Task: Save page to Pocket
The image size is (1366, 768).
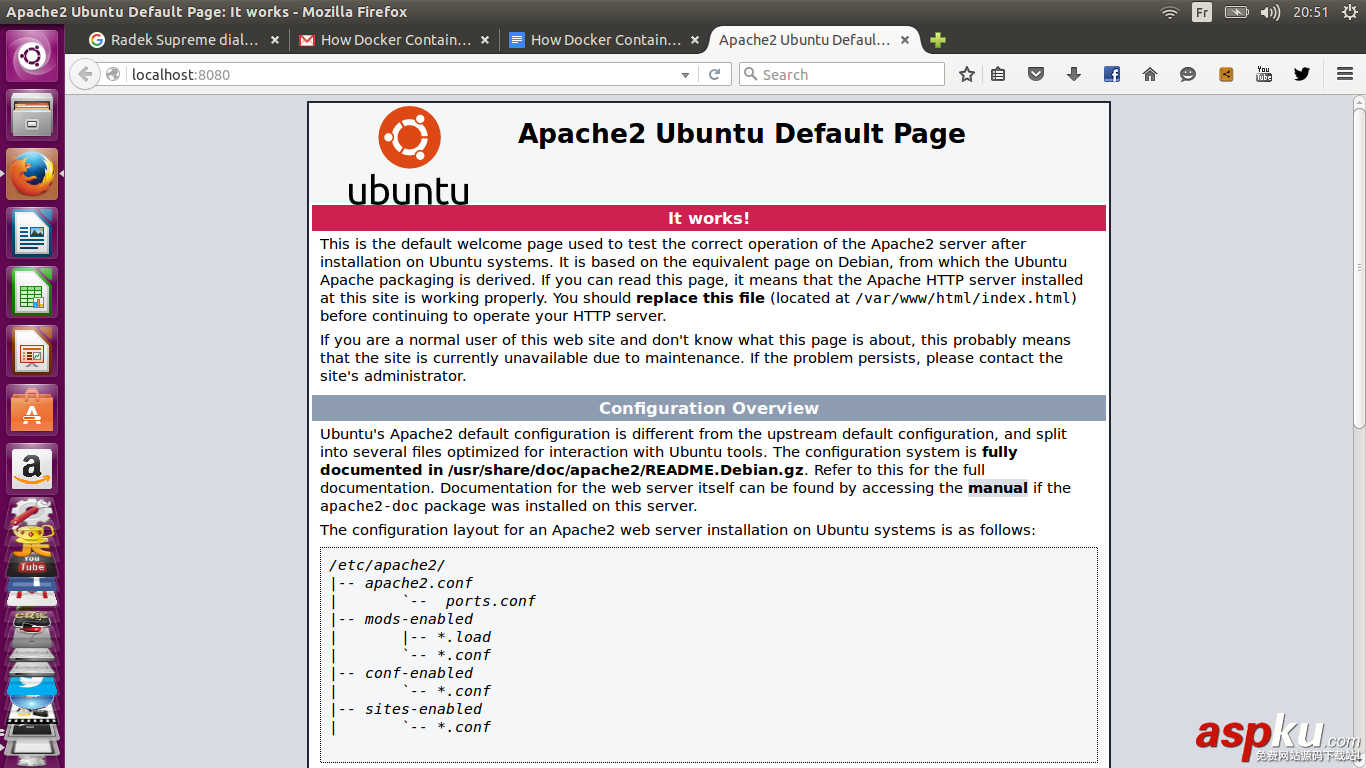Action: click(x=1036, y=74)
